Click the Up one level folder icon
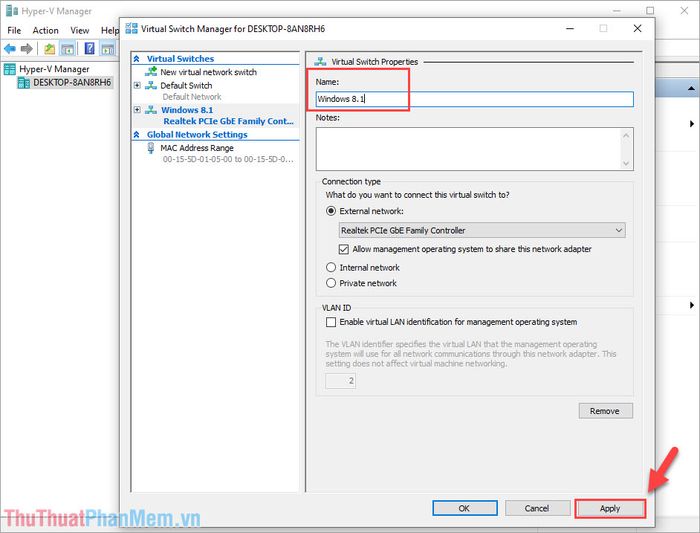The image size is (700, 533). pyautogui.click(x=49, y=49)
